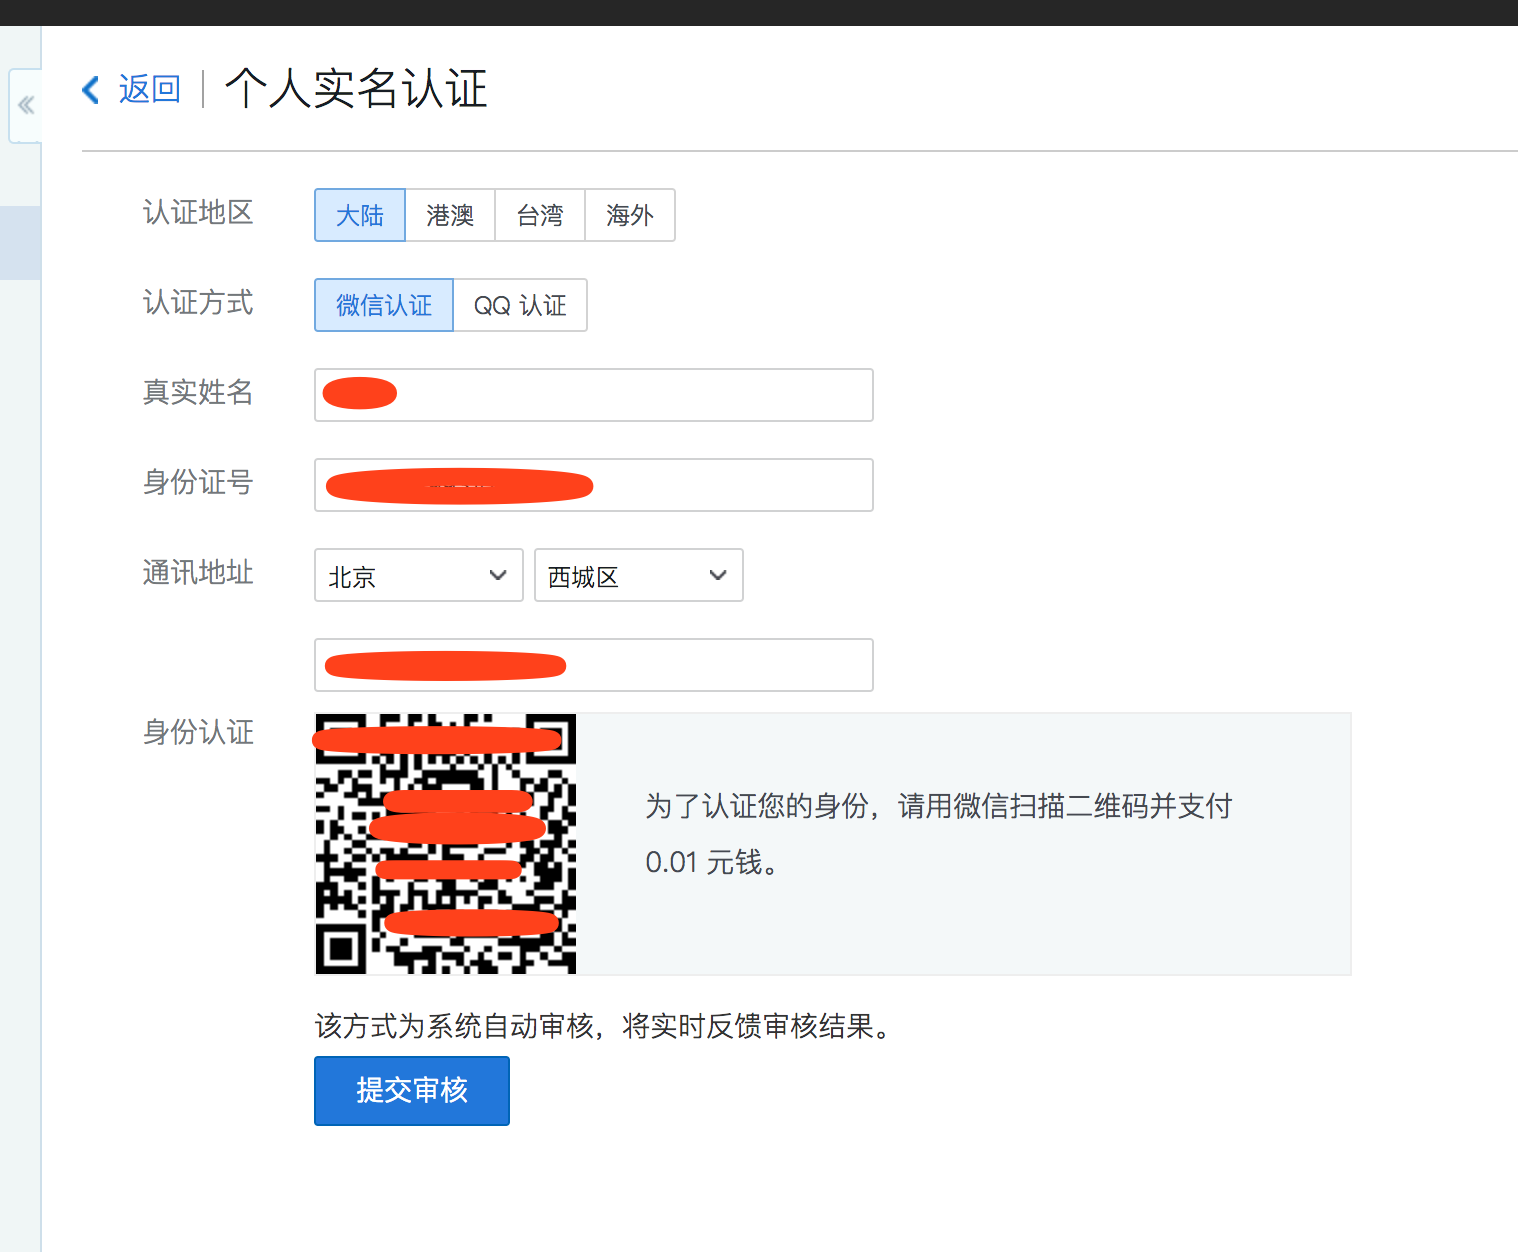The height and width of the screenshot is (1252, 1518).
Task: Select 海外 certification region
Action: click(630, 215)
